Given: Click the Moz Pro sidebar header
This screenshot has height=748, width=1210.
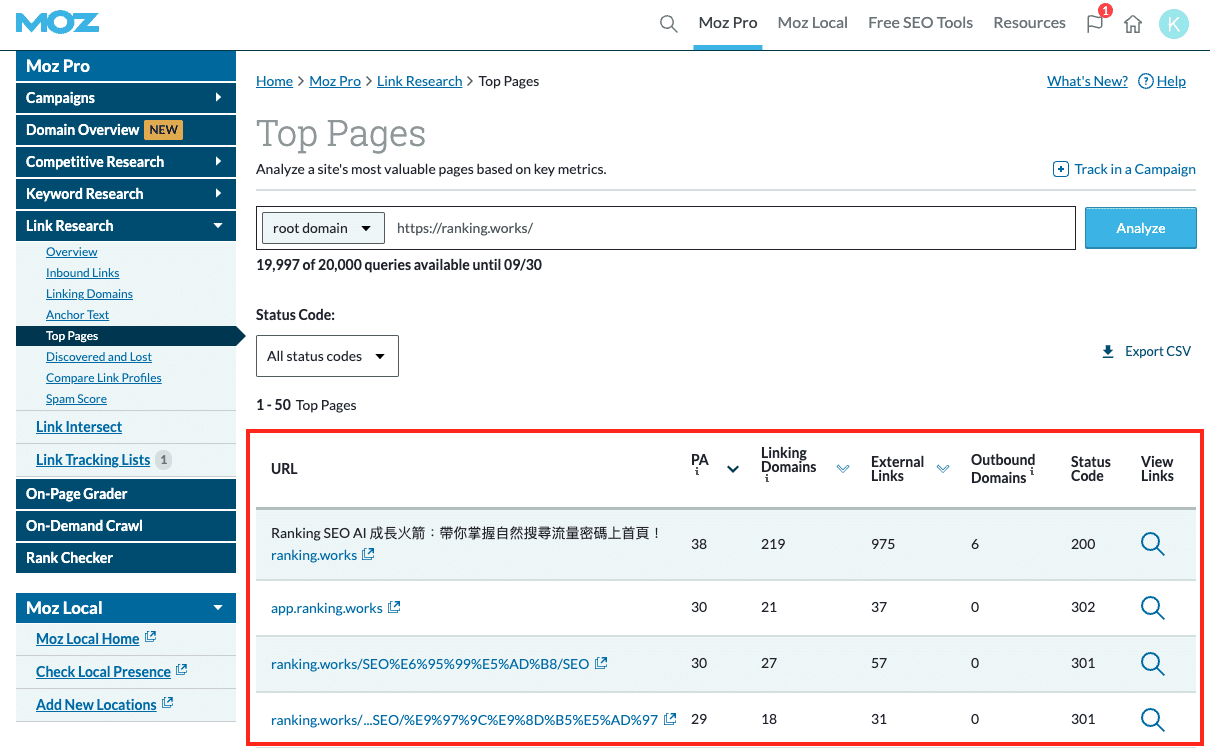Looking at the screenshot, I should click(126, 66).
